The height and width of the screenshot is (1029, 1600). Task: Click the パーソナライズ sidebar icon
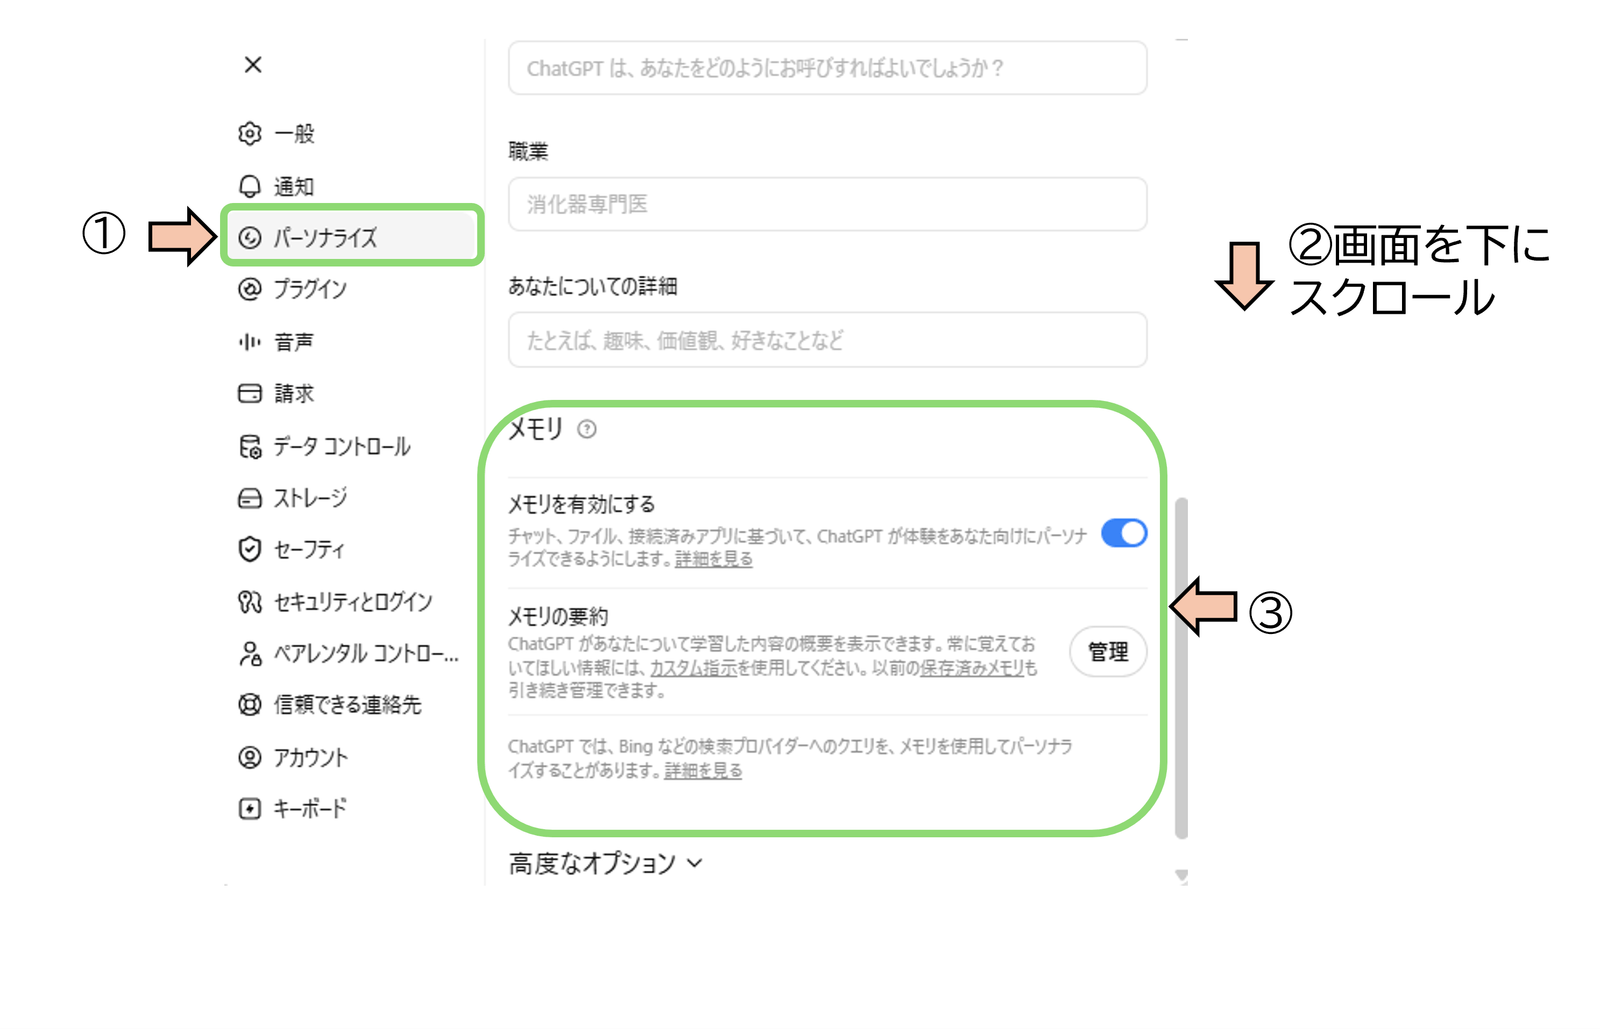(x=250, y=237)
